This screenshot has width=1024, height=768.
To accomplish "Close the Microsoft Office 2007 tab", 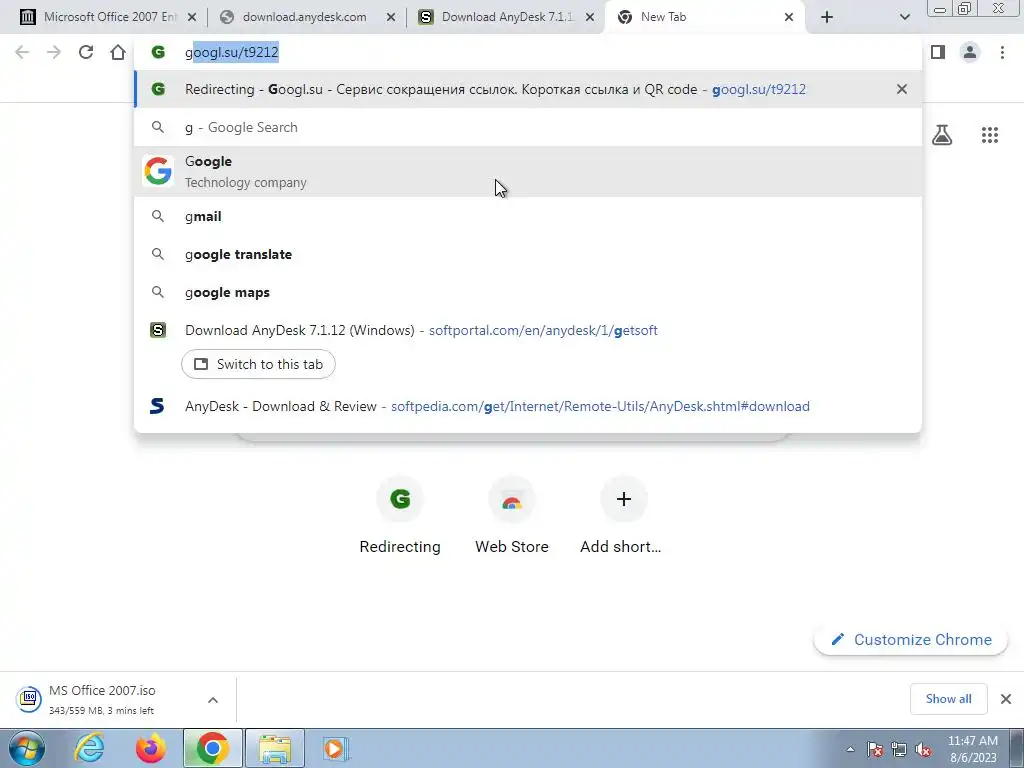I will [x=192, y=18].
